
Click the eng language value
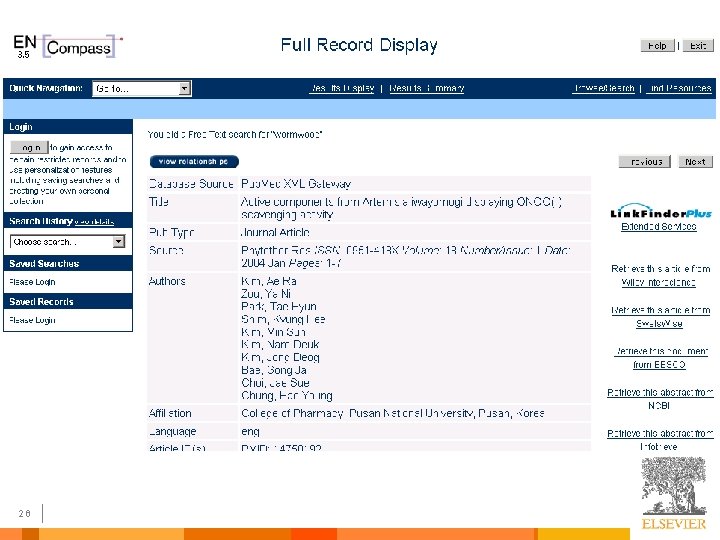pos(250,432)
